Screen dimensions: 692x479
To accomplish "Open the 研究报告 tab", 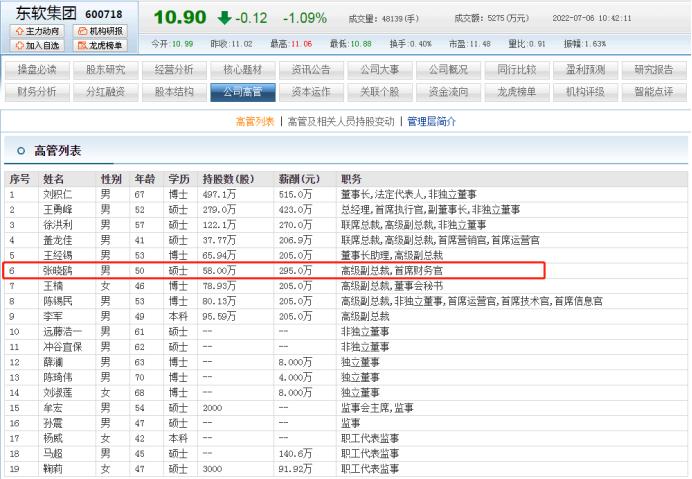I will point(654,70).
